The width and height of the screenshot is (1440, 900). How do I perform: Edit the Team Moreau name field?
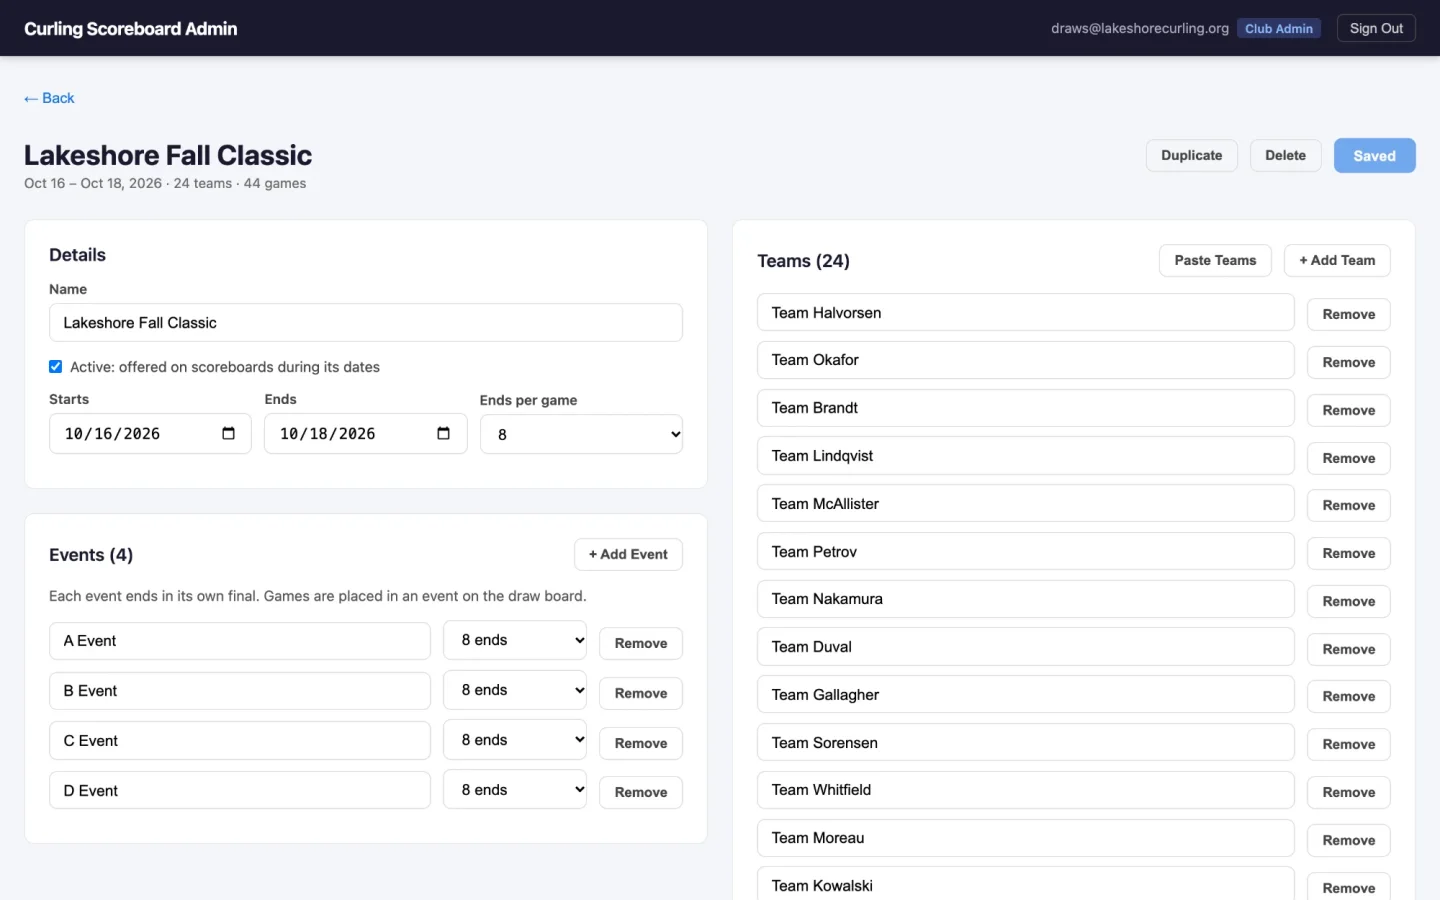pos(1026,838)
